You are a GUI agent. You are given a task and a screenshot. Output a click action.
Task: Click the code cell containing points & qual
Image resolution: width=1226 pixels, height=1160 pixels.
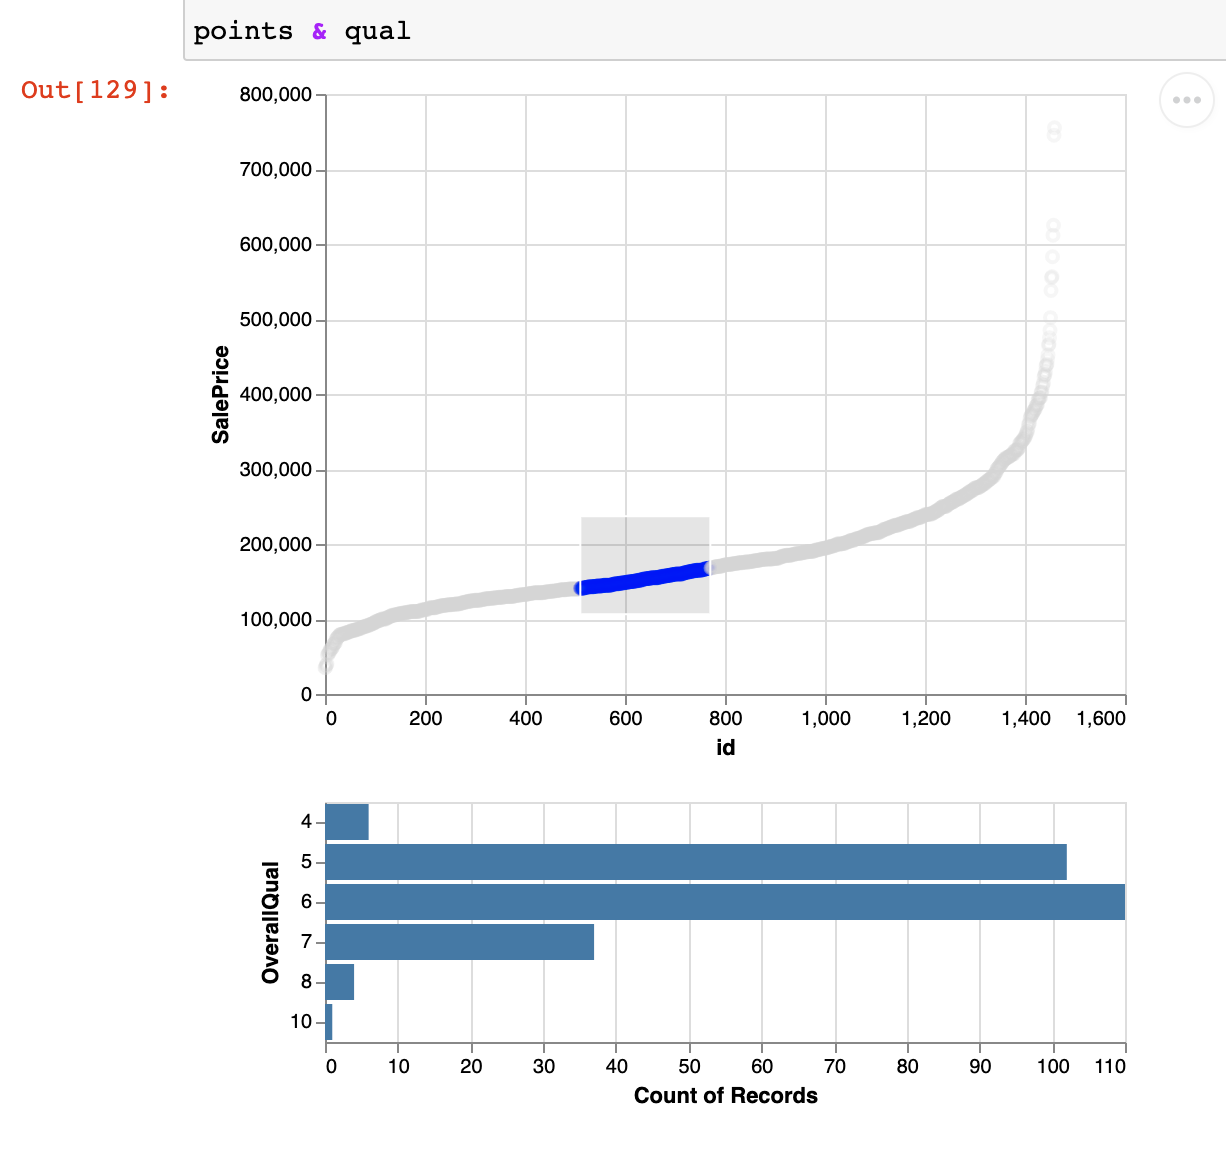point(705,31)
